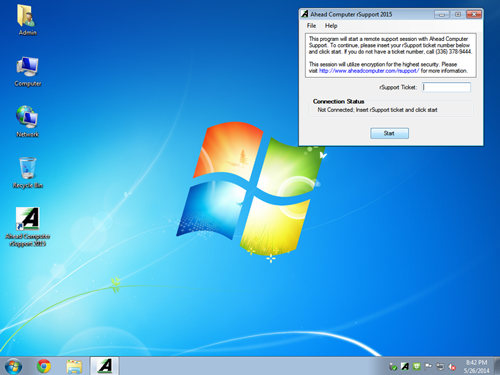
Task: Open Windows Explorer from the taskbar
Action: [x=74, y=366]
